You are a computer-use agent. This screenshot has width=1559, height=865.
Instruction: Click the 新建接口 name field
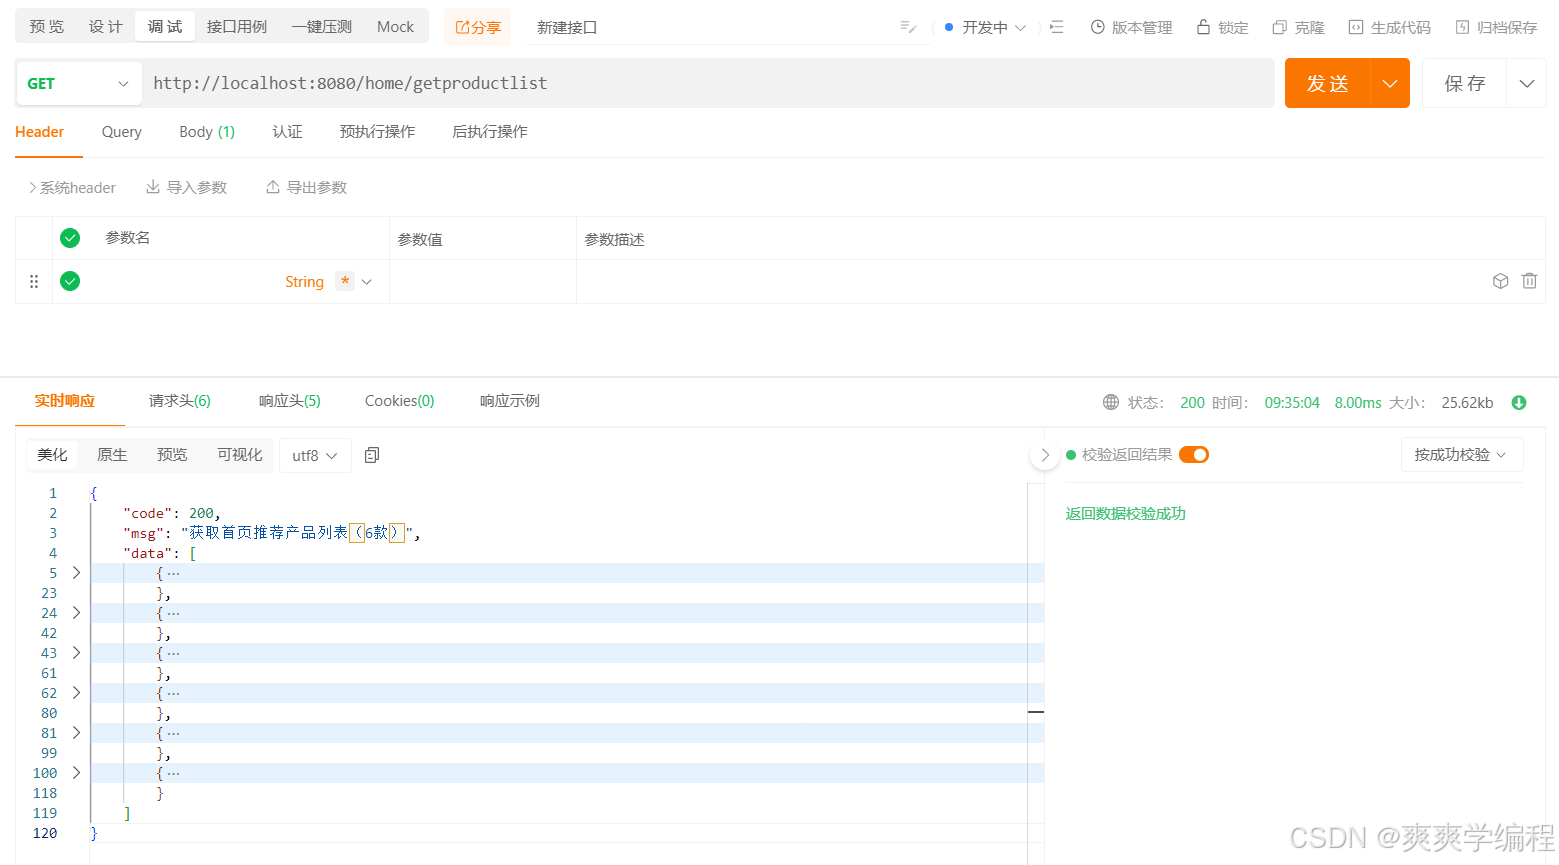coord(710,27)
